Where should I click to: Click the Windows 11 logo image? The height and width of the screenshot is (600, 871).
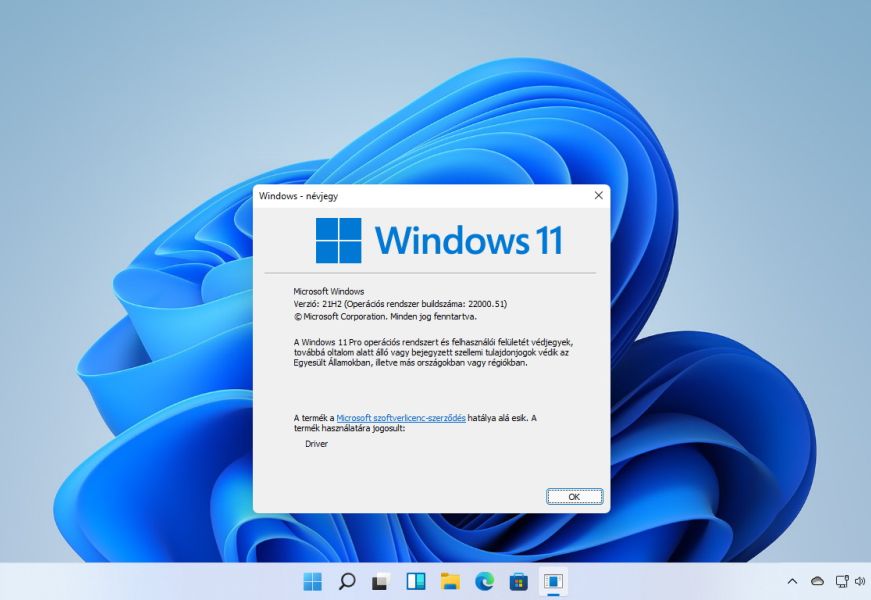click(439, 241)
